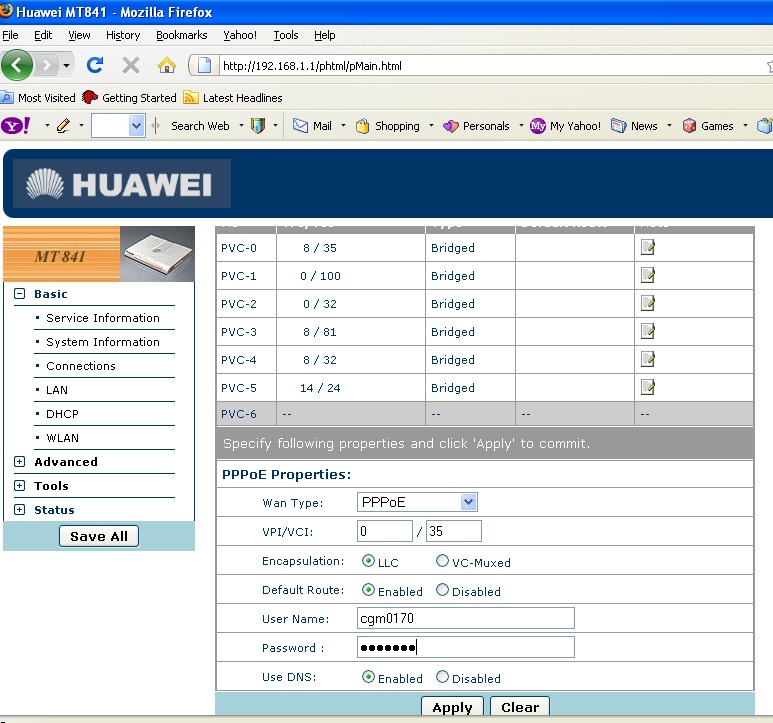Open Yahoo Mail envelope icon
773x723 pixels.
pyautogui.click(x=300, y=126)
